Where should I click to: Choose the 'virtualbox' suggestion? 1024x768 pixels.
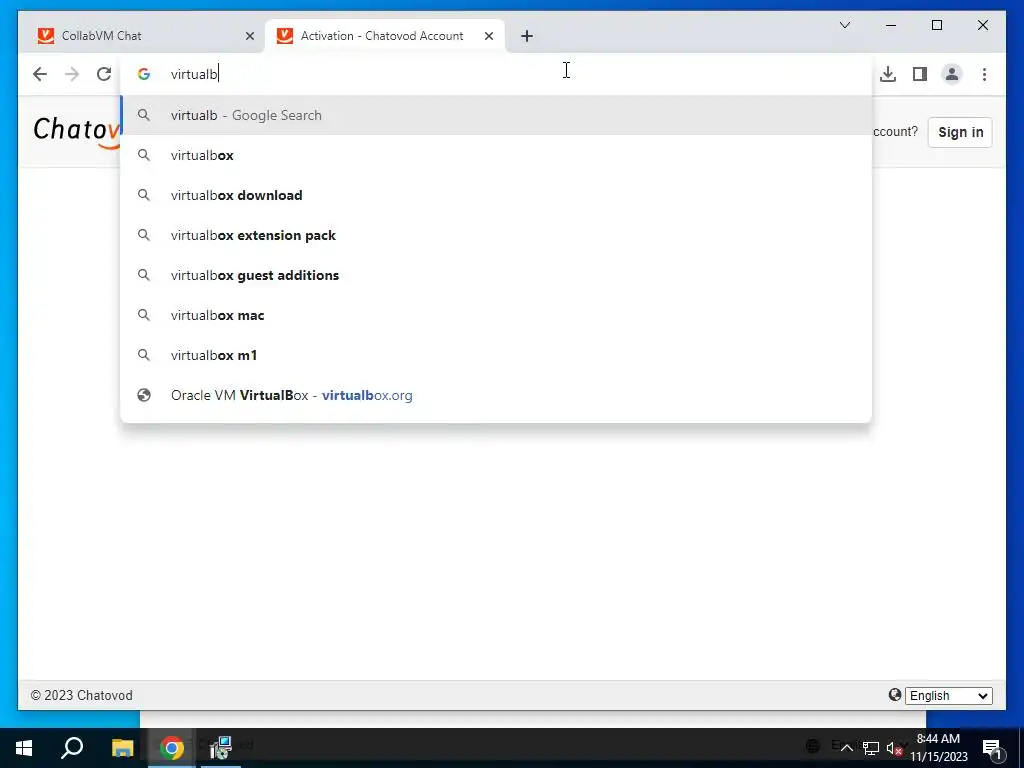point(496,155)
